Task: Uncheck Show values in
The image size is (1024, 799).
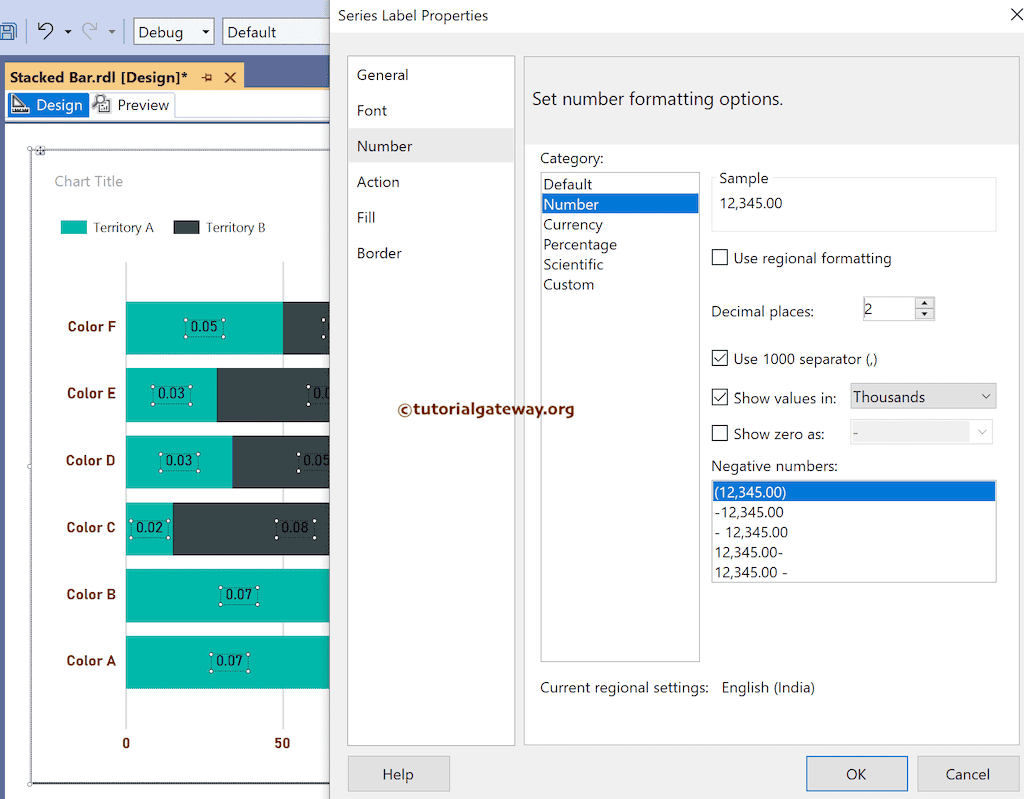Action: tap(719, 396)
